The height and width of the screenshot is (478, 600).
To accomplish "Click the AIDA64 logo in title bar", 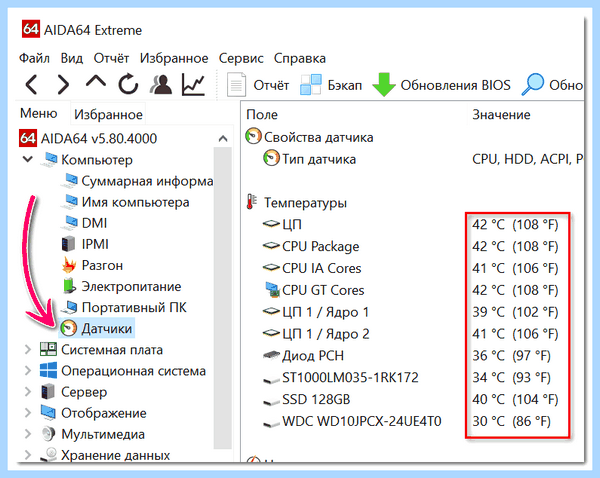I will pos(31,29).
